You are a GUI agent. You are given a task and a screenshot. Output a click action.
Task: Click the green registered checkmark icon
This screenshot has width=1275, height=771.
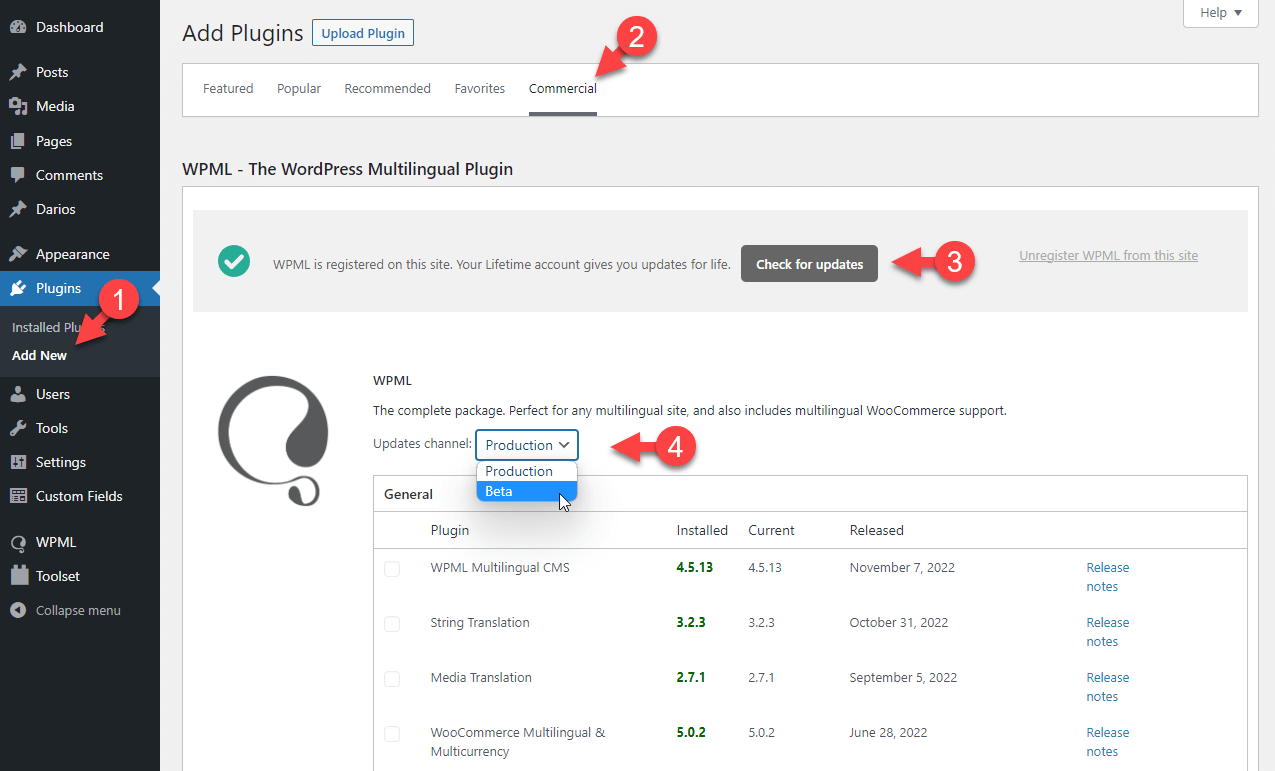[x=234, y=262]
